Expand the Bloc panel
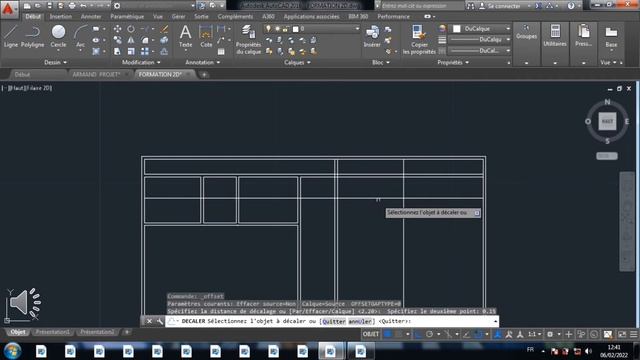The width and height of the screenshot is (640, 360). pos(381,62)
